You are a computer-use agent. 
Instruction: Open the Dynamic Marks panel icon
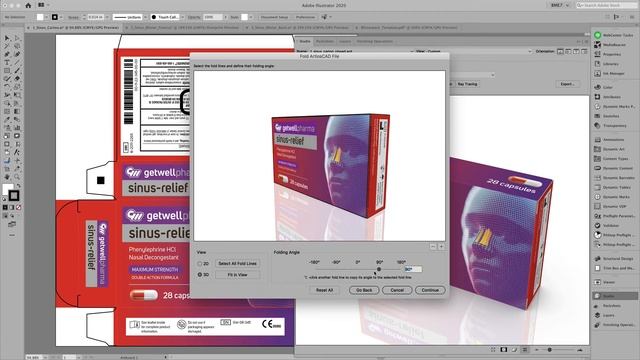click(598, 107)
